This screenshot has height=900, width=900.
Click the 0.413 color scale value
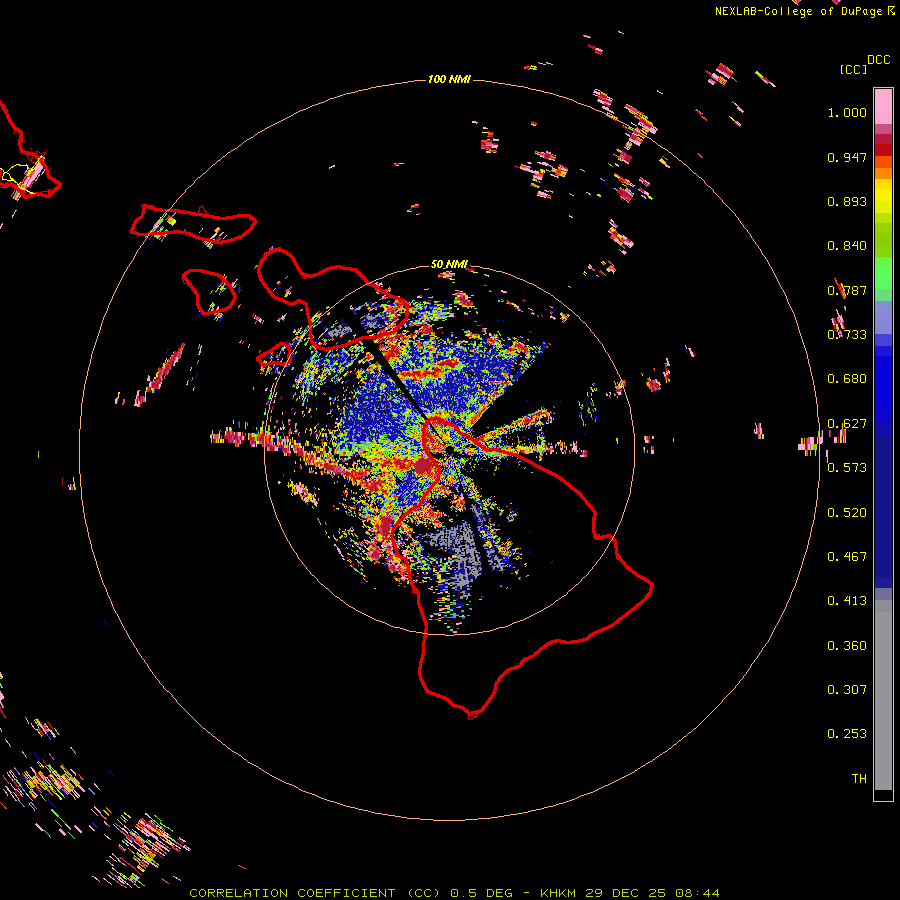[x=847, y=601]
